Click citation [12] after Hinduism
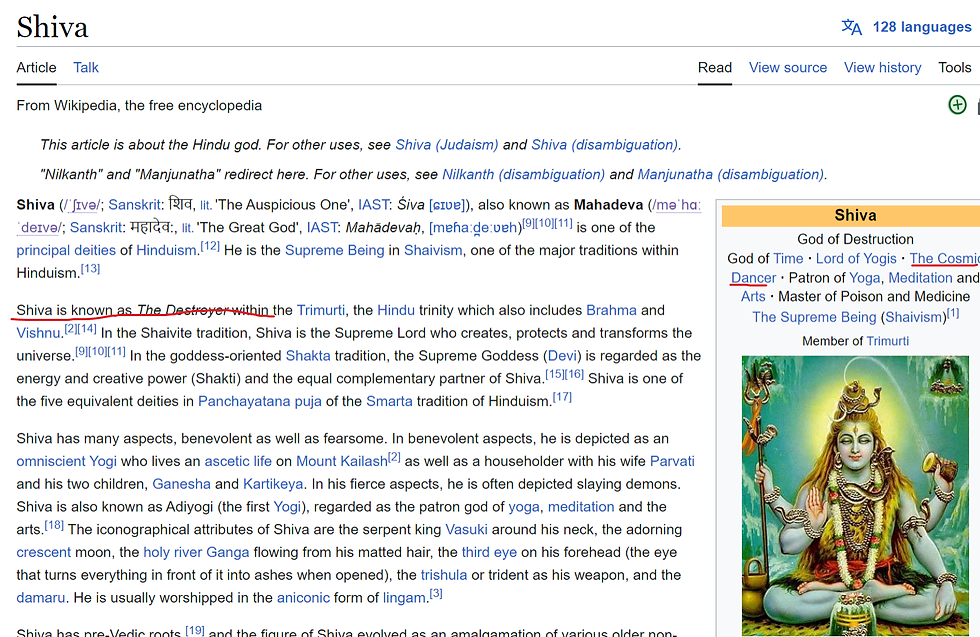This screenshot has height=637, width=980. [210, 246]
